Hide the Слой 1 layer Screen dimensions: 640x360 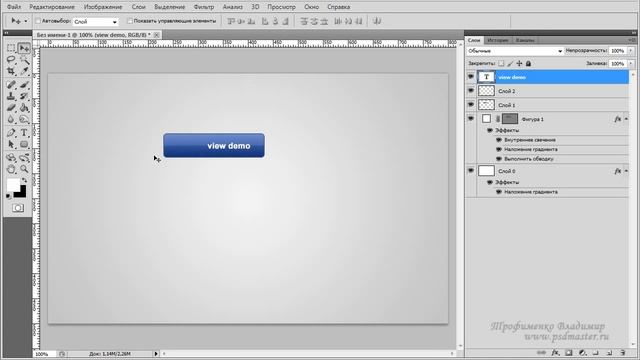471,104
